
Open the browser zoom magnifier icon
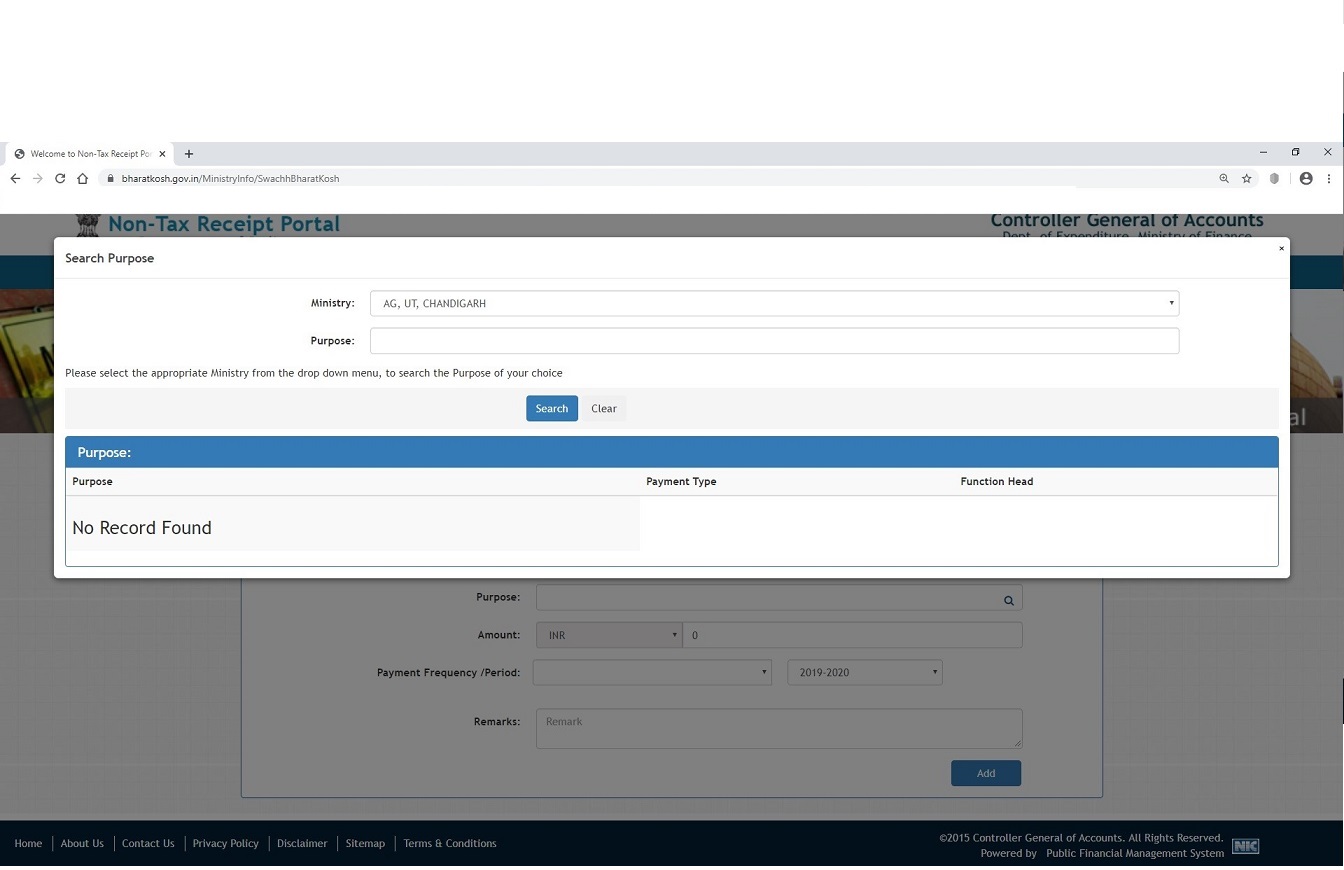click(1223, 178)
